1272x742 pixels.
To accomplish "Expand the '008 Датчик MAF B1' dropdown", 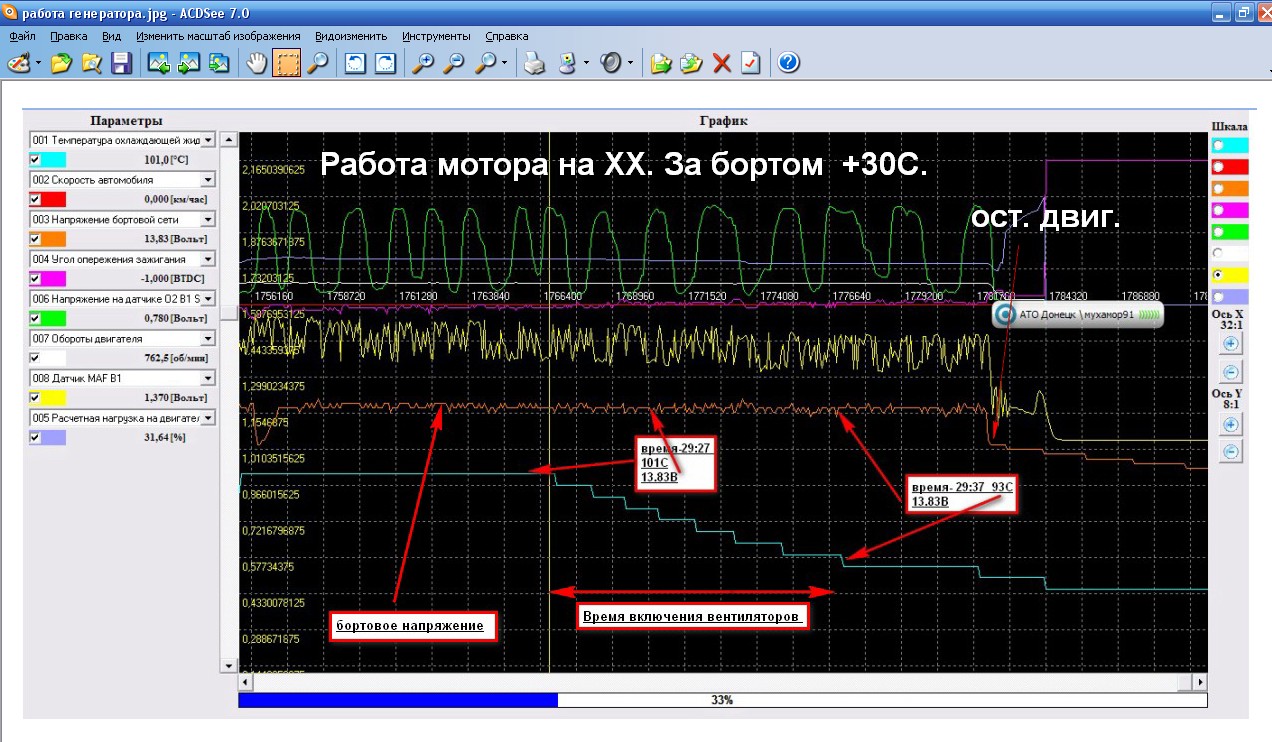I will coord(208,378).
